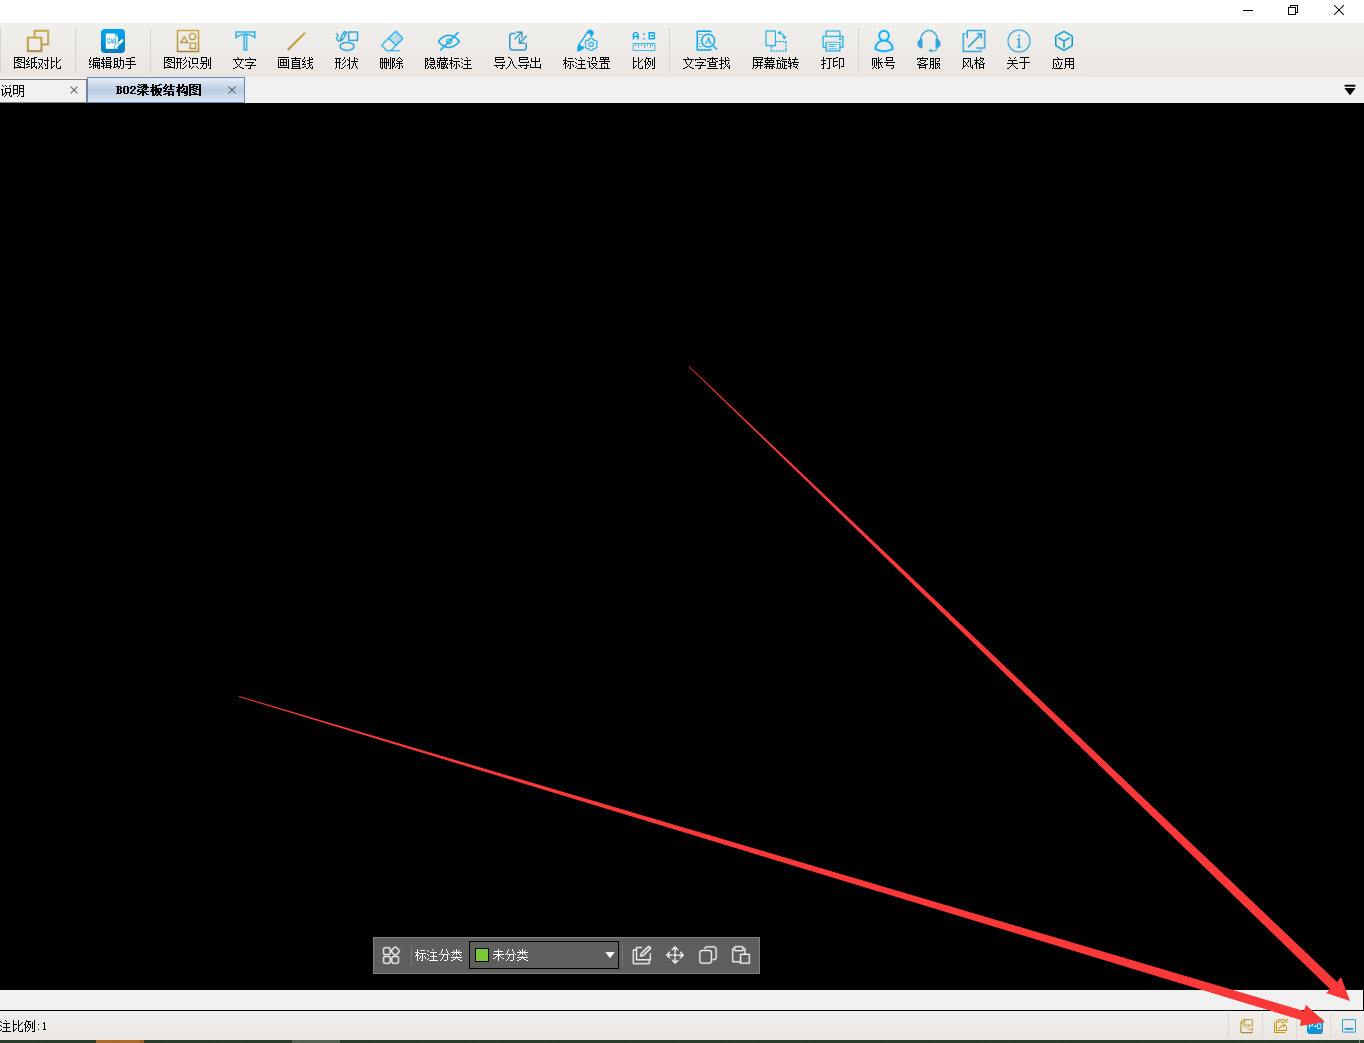The width and height of the screenshot is (1364, 1043).
Task: Open the 标注设置 annotation settings
Action: [586, 49]
